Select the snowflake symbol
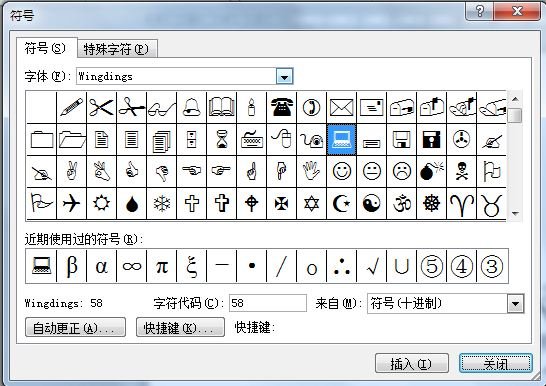The width and height of the screenshot is (546, 386). 162,203
